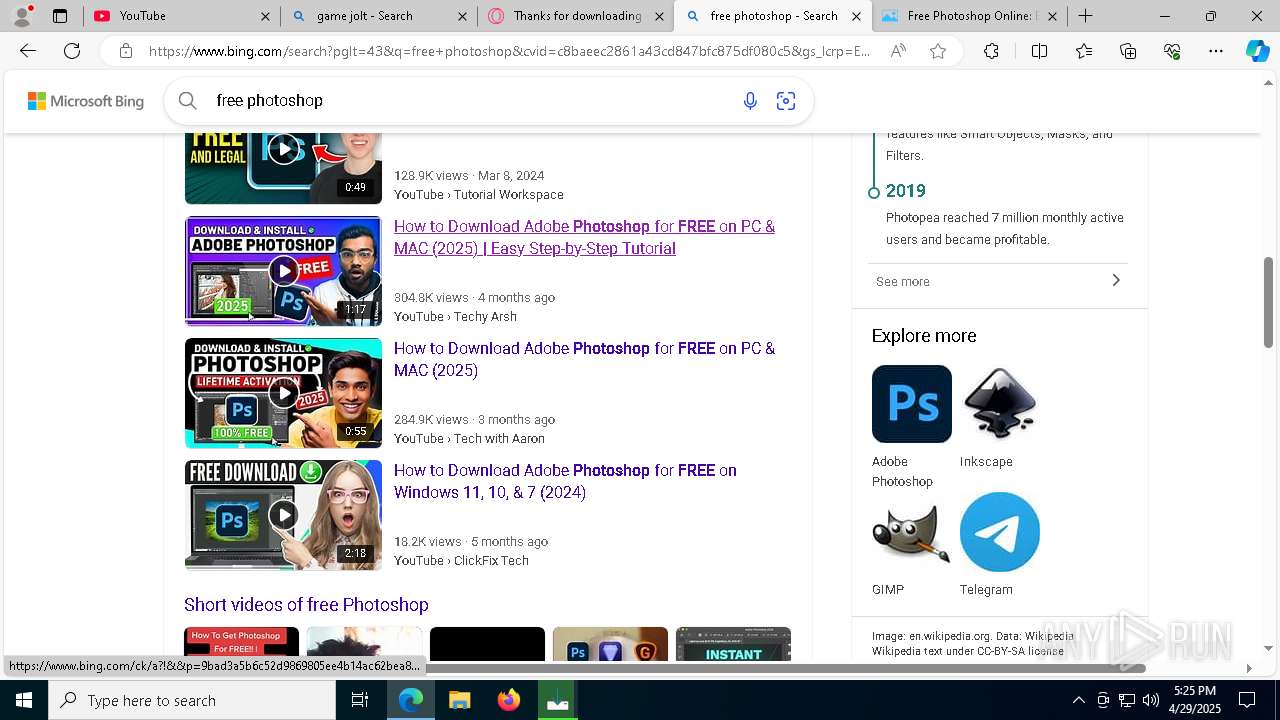Add page to favorites star icon

(938, 51)
